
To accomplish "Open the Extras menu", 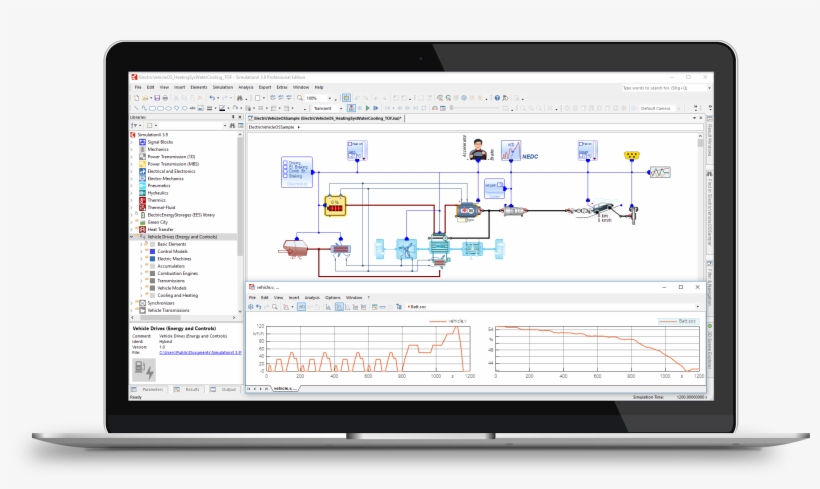I will pyautogui.click(x=282, y=87).
